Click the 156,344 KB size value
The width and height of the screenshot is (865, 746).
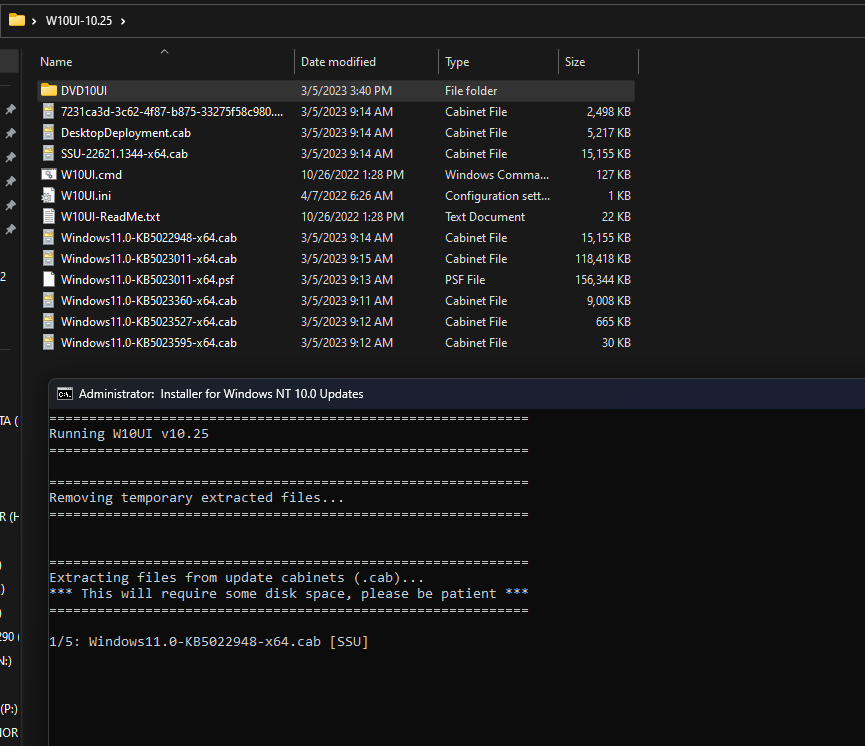pyautogui.click(x=602, y=279)
